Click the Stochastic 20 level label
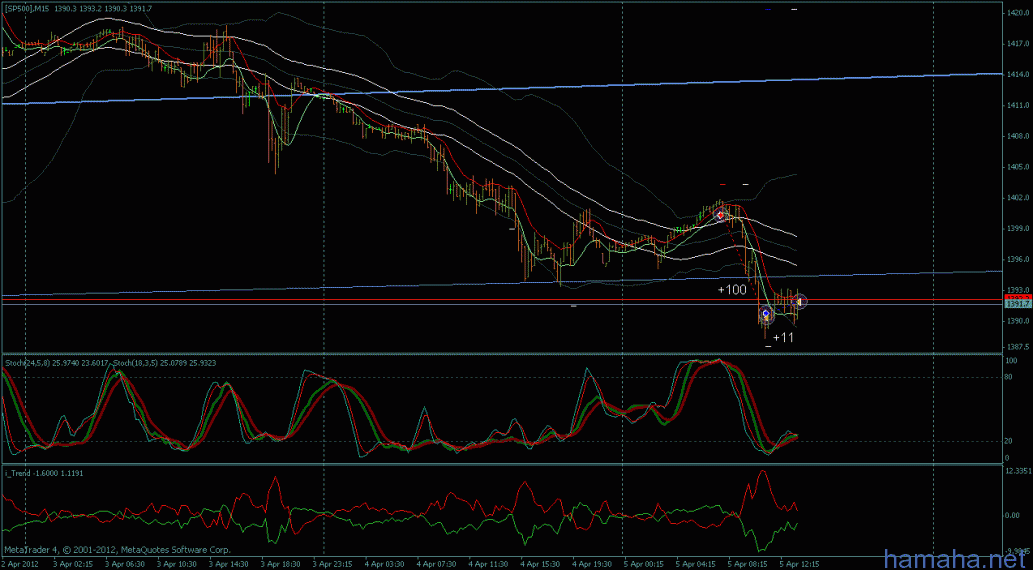The width and height of the screenshot is (1033, 570). pos(1011,442)
